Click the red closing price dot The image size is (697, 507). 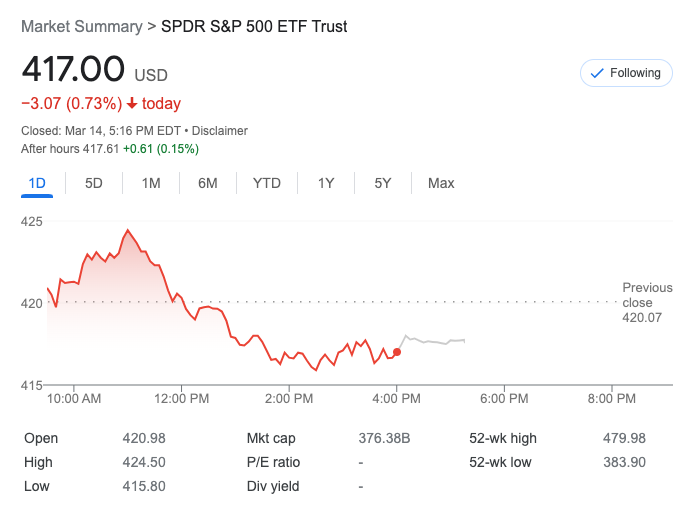[x=397, y=352]
